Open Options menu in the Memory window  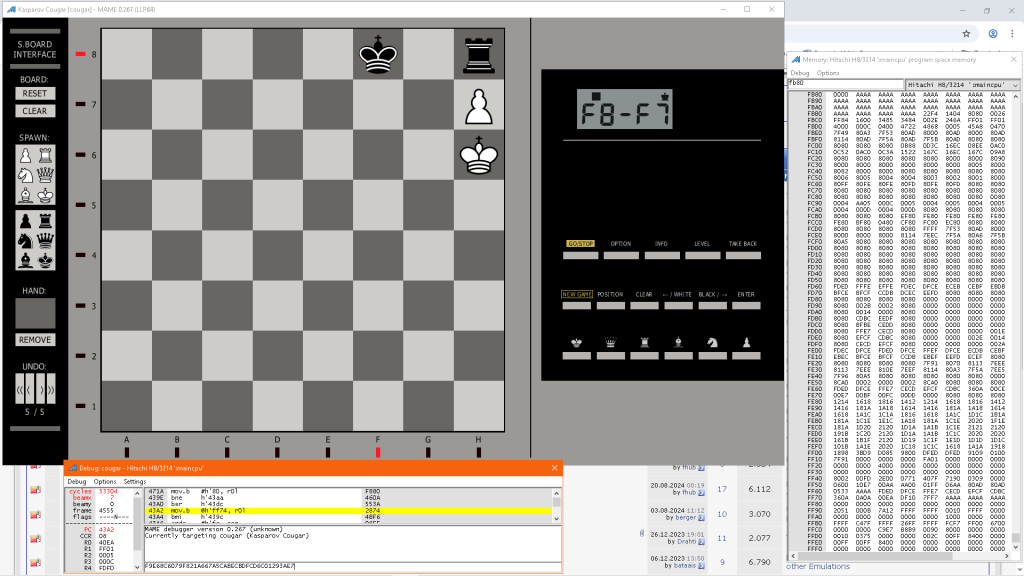coord(828,73)
